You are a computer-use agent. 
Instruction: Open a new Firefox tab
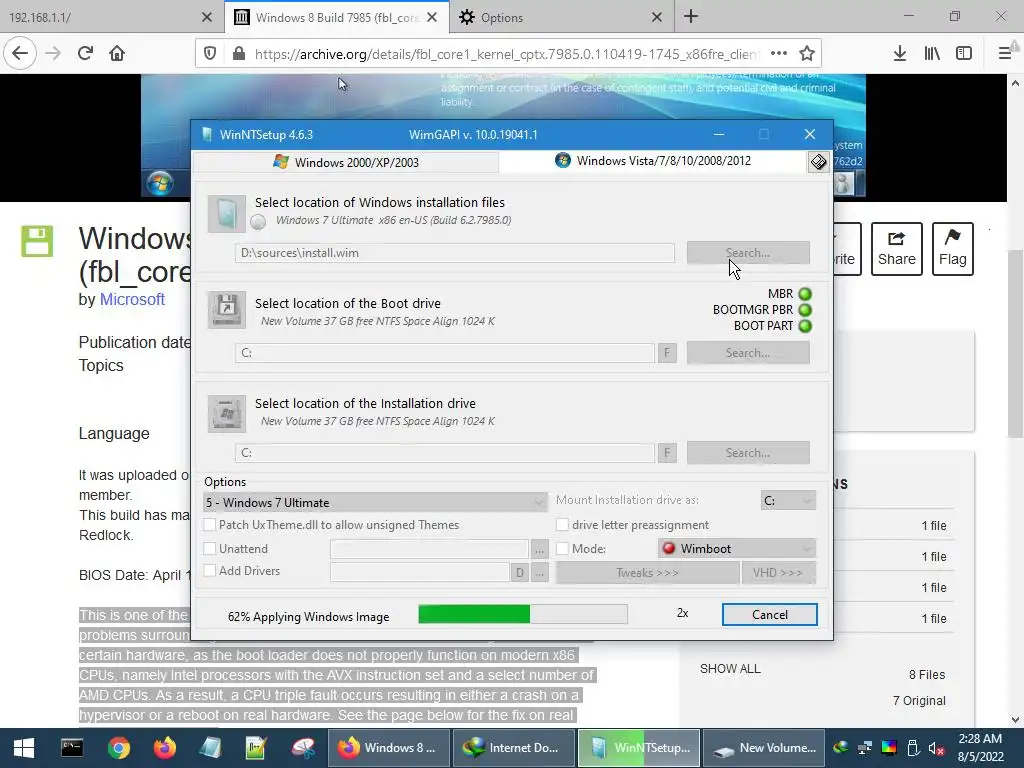tap(691, 17)
